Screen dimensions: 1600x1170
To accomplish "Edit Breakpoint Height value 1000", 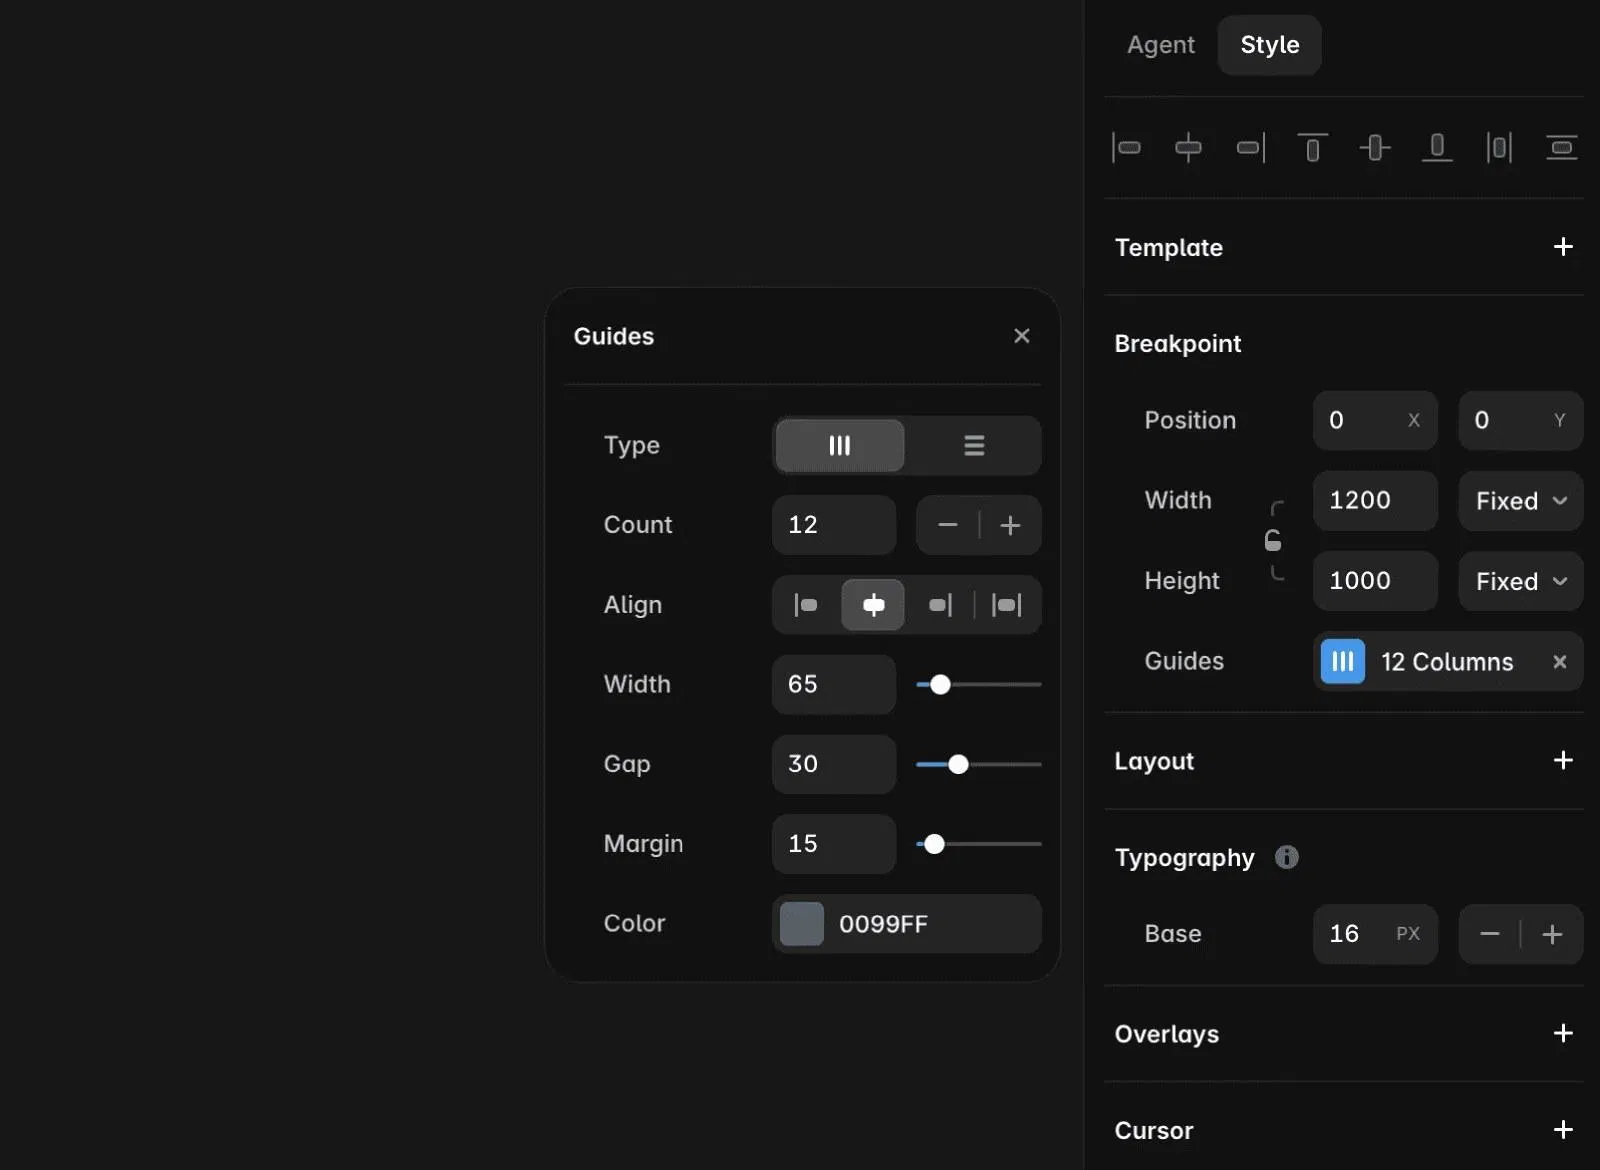I will [x=1375, y=581].
